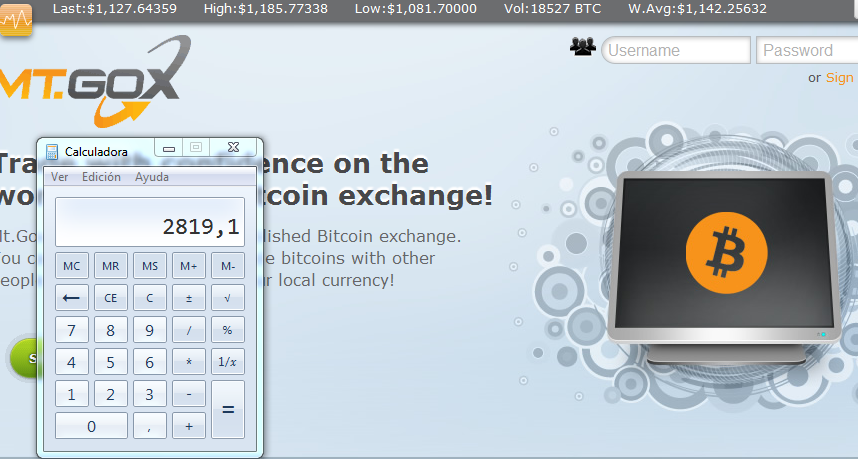Click the High:$1,185.77338 ticker value
The width and height of the screenshot is (858, 459).
click(266, 9)
